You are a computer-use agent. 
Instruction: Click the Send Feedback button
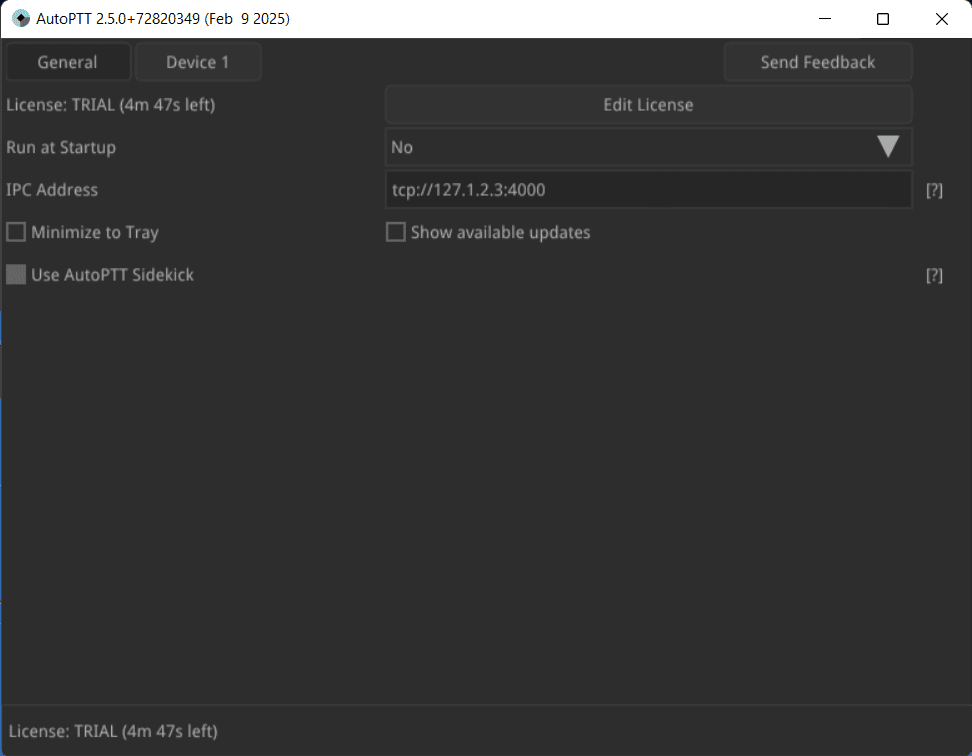click(818, 62)
